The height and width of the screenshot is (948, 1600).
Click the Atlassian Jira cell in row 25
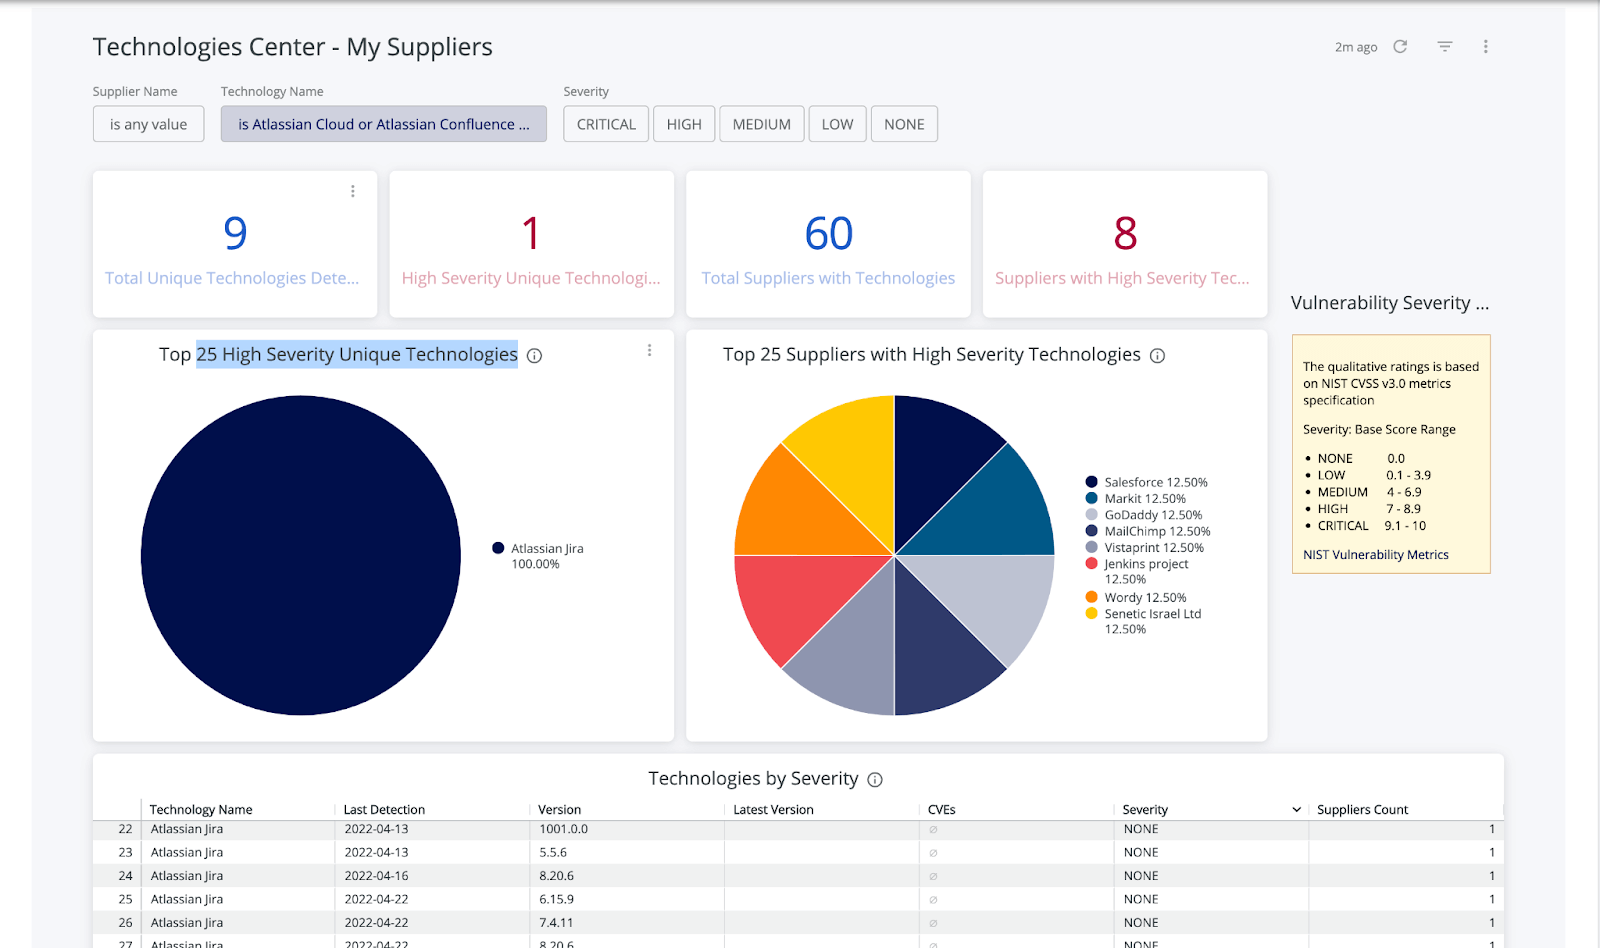point(187,899)
